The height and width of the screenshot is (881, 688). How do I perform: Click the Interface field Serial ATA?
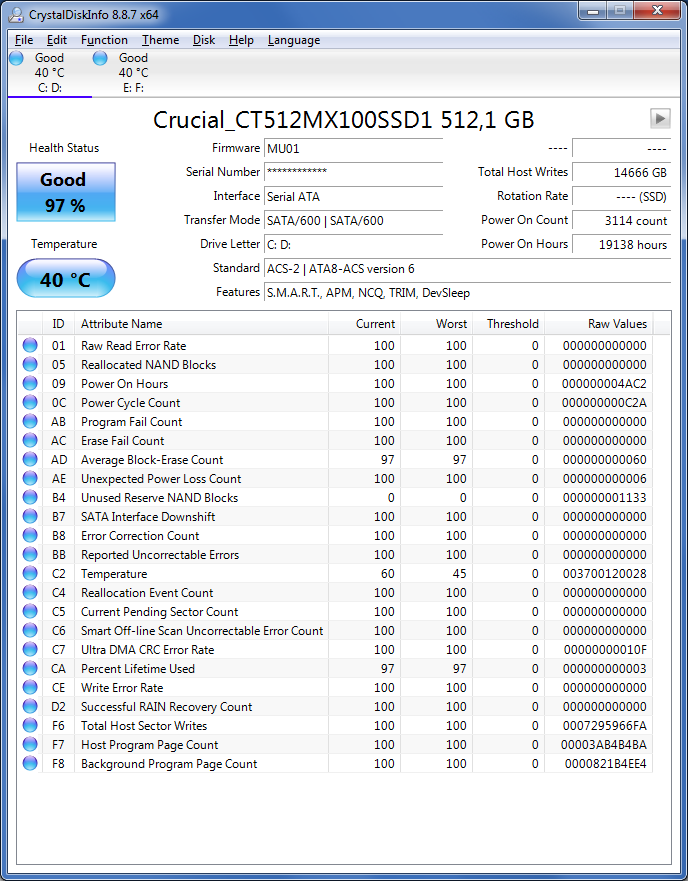[x=354, y=197]
